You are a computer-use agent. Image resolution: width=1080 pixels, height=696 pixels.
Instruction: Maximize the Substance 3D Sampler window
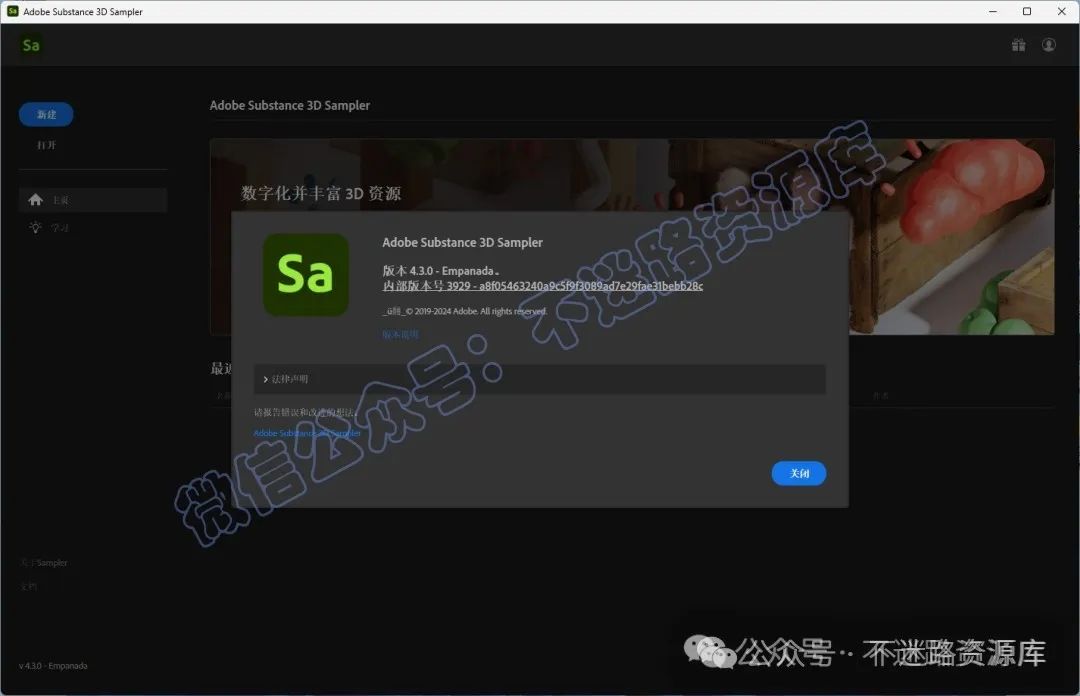click(1027, 11)
